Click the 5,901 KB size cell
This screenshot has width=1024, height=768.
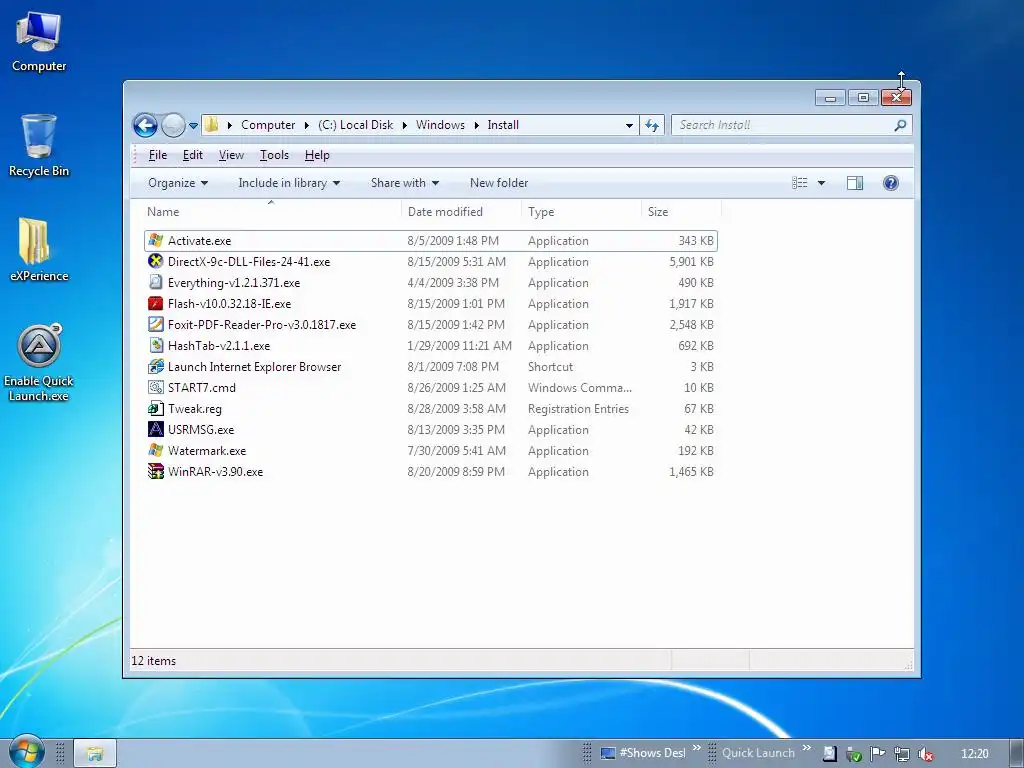point(691,262)
